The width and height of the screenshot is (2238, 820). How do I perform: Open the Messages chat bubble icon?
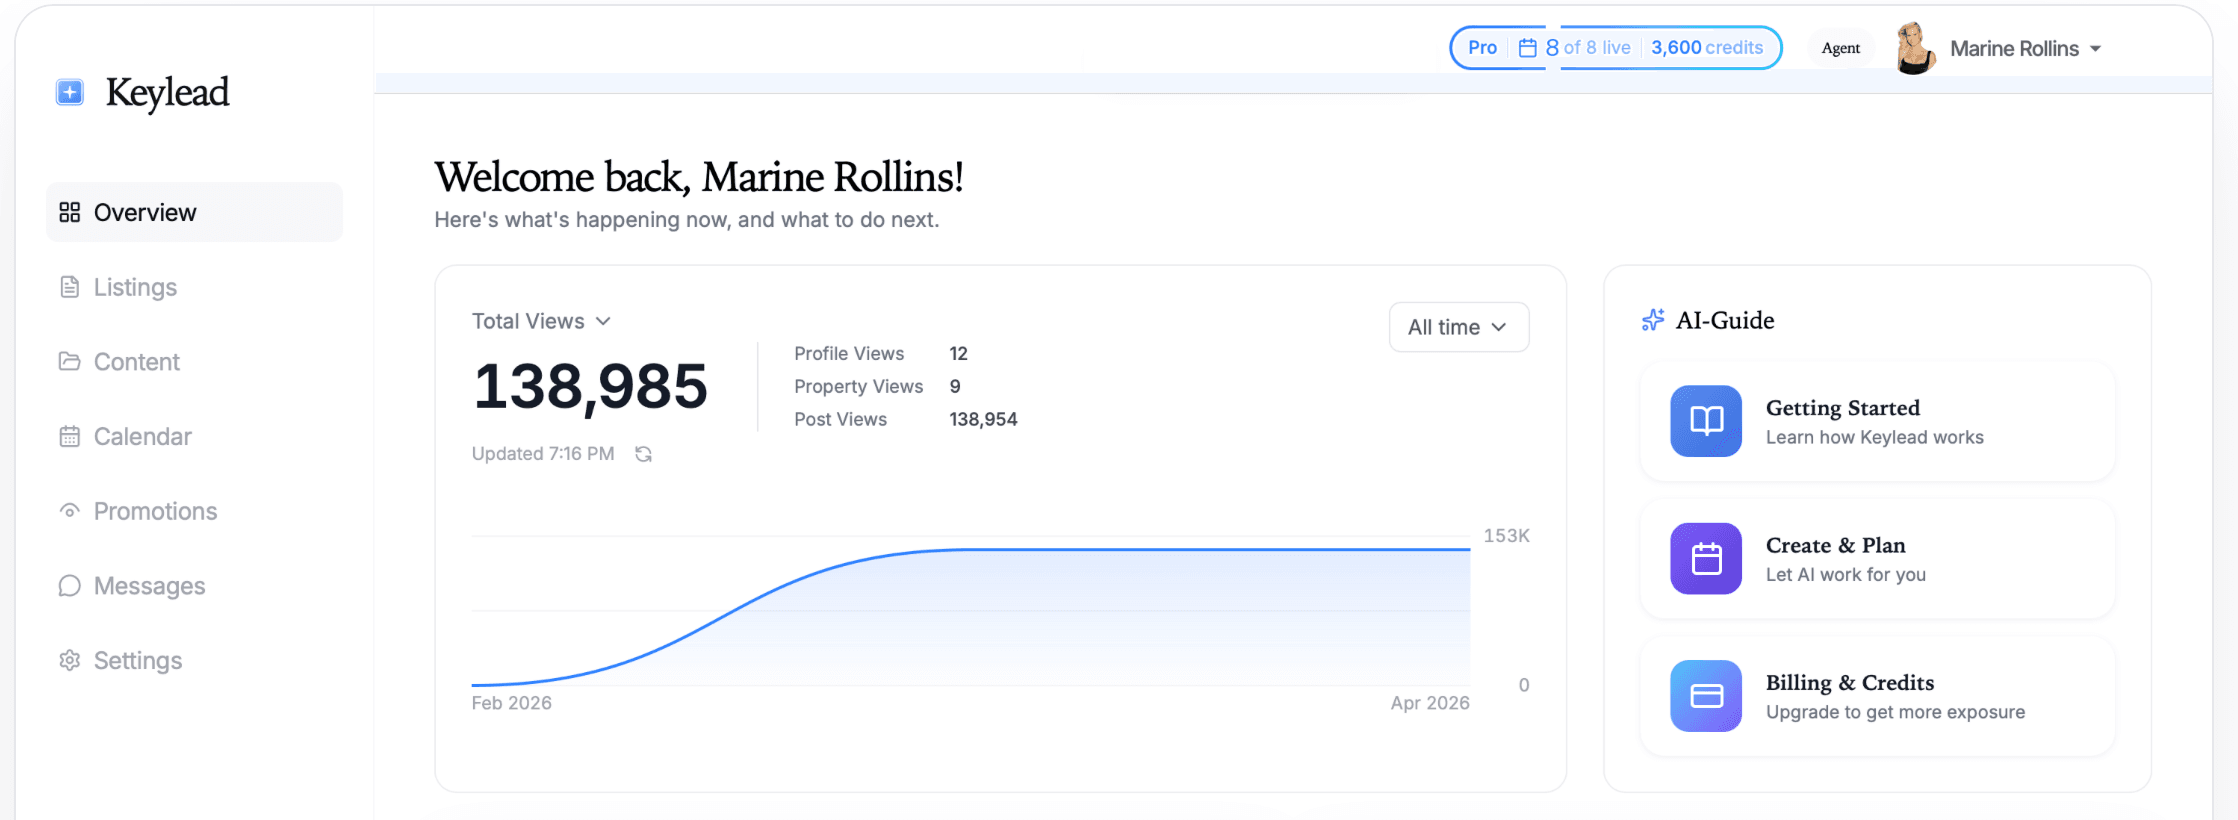tap(69, 586)
